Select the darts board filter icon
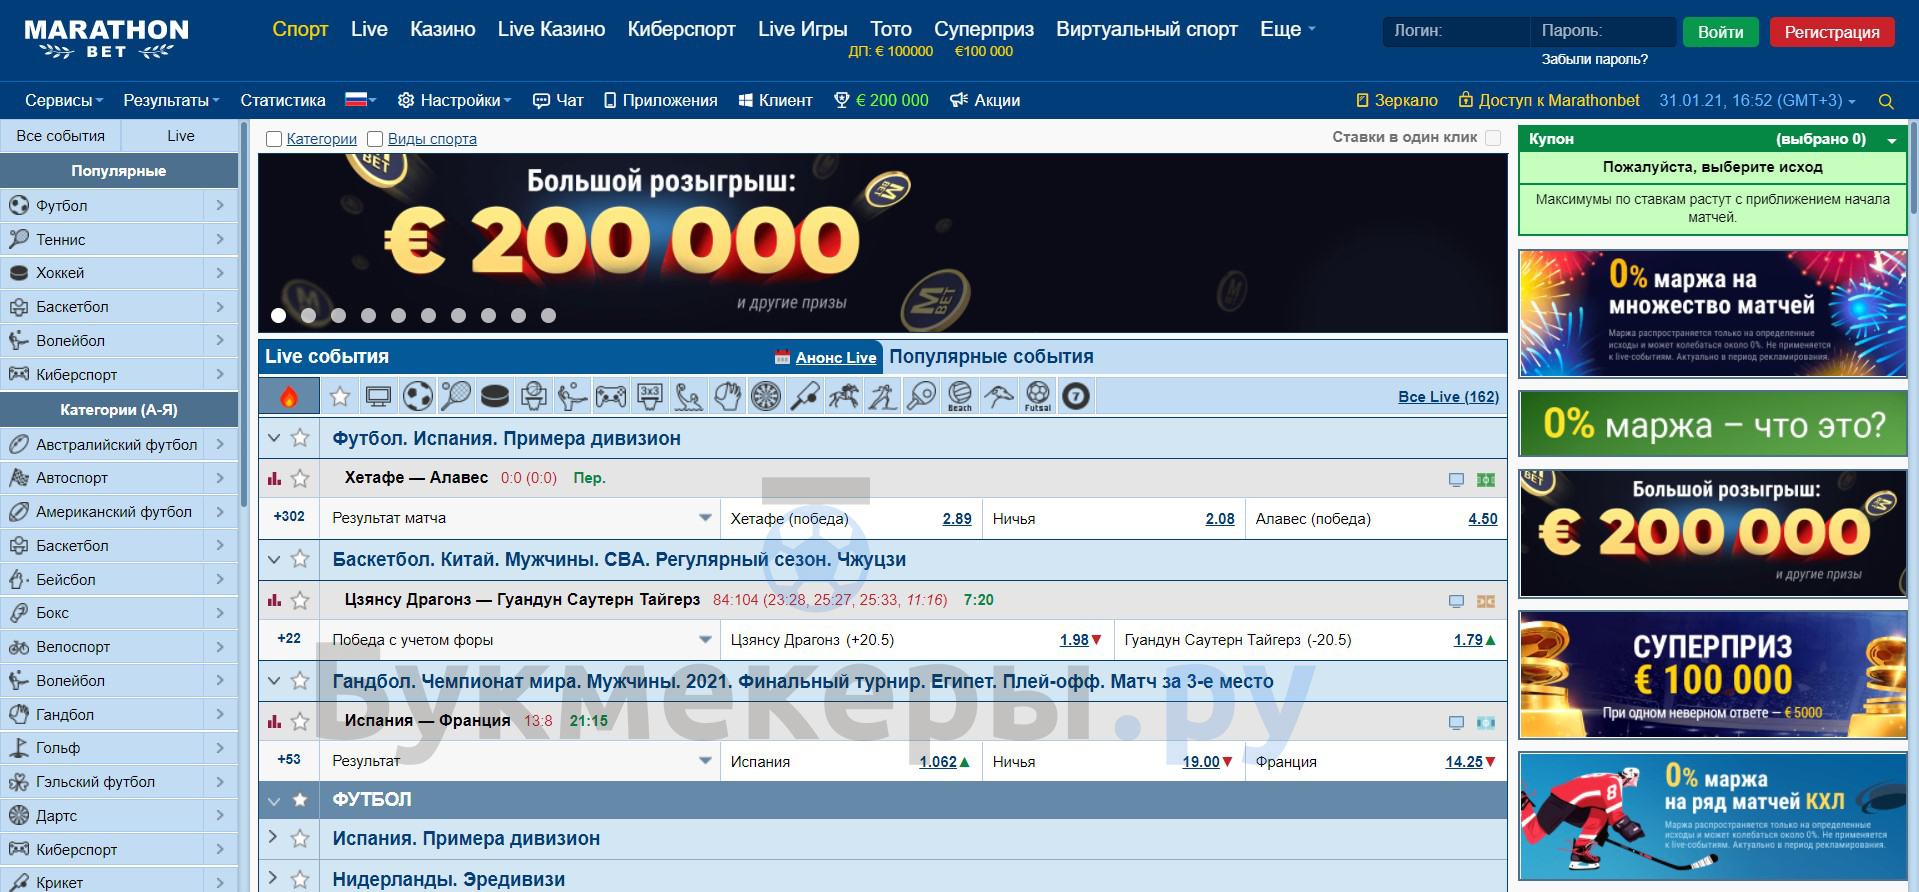This screenshot has width=1919, height=892. pyautogui.click(x=766, y=397)
